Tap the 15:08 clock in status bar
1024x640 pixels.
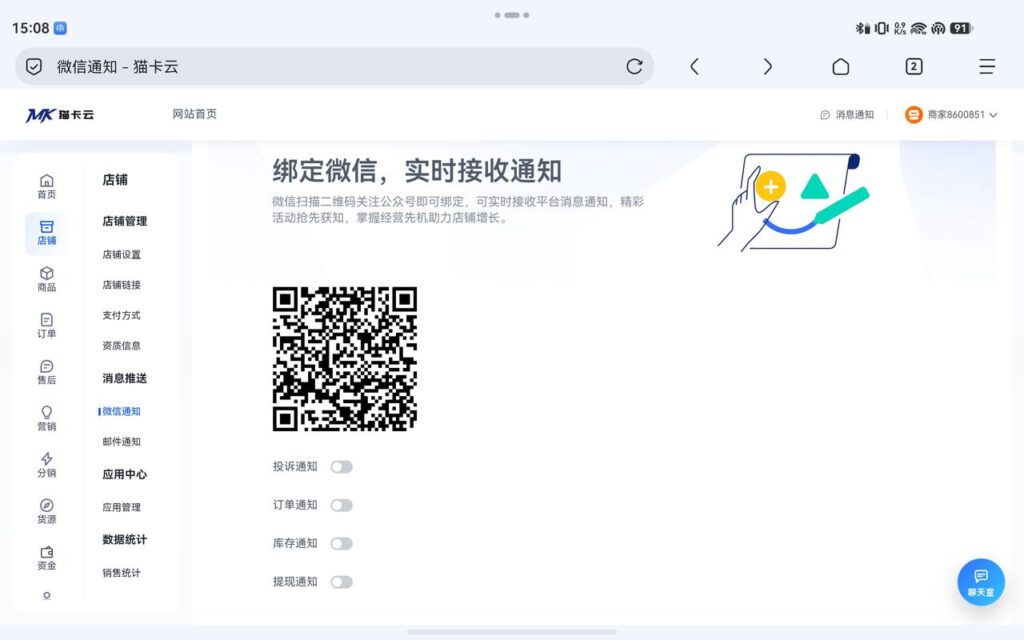[31, 28]
